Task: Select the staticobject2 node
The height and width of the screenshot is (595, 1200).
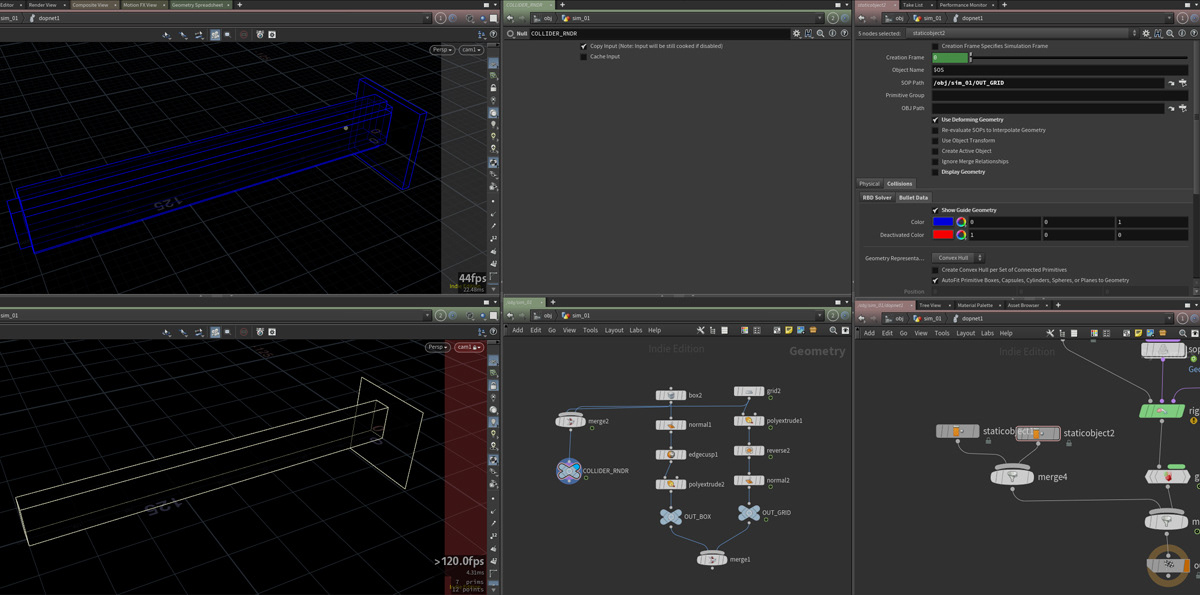Action: click(1037, 433)
